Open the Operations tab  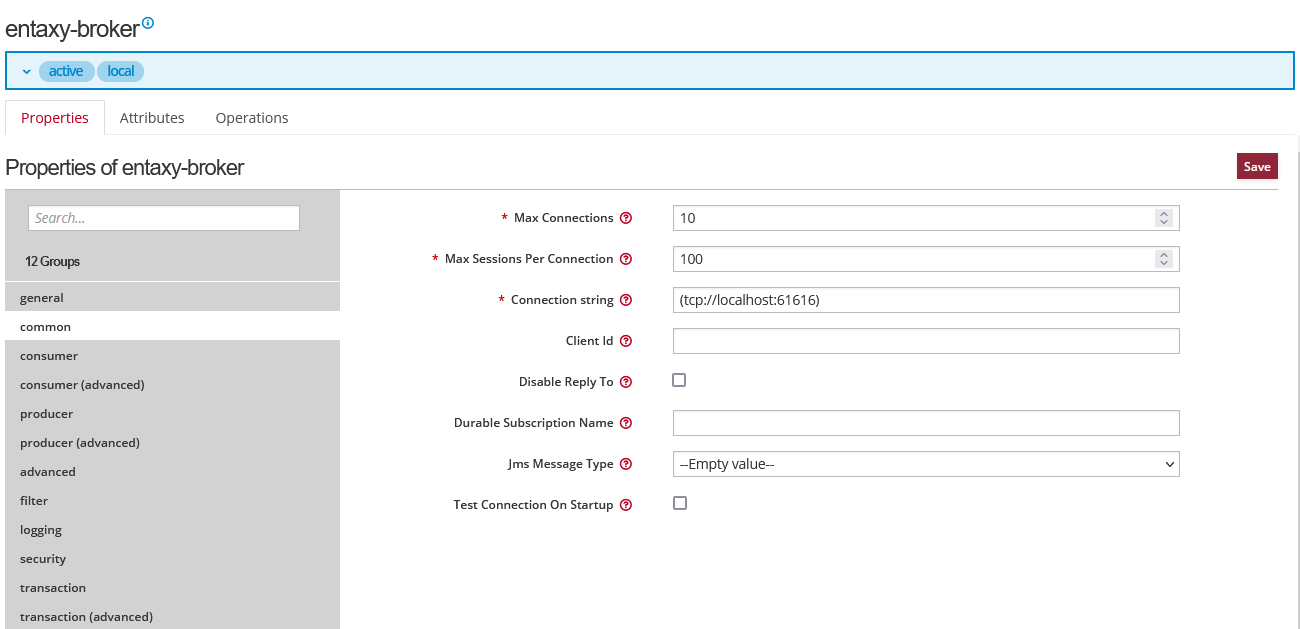[252, 118]
